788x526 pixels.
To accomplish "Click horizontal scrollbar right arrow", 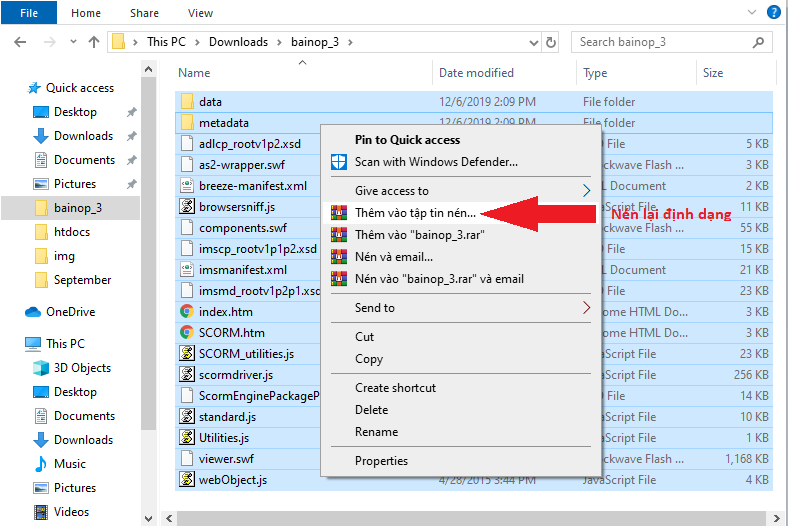I will [776, 518].
